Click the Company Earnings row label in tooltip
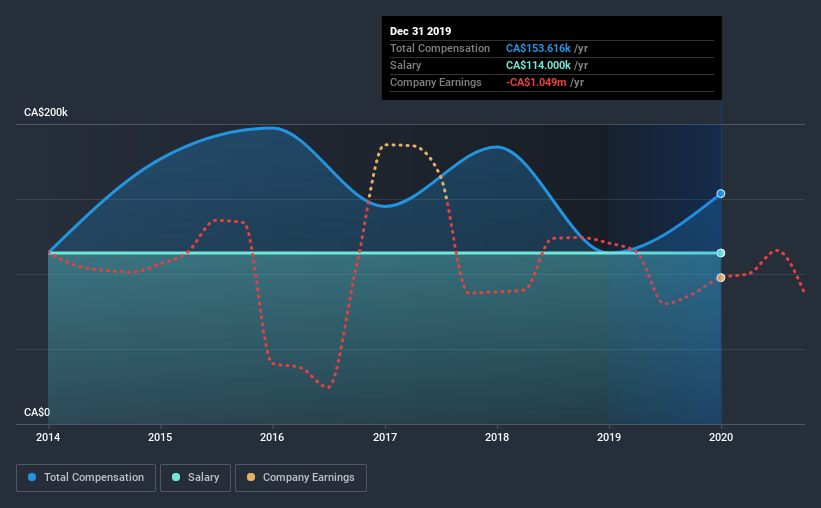The width and height of the screenshot is (821, 508). pos(436,82)
